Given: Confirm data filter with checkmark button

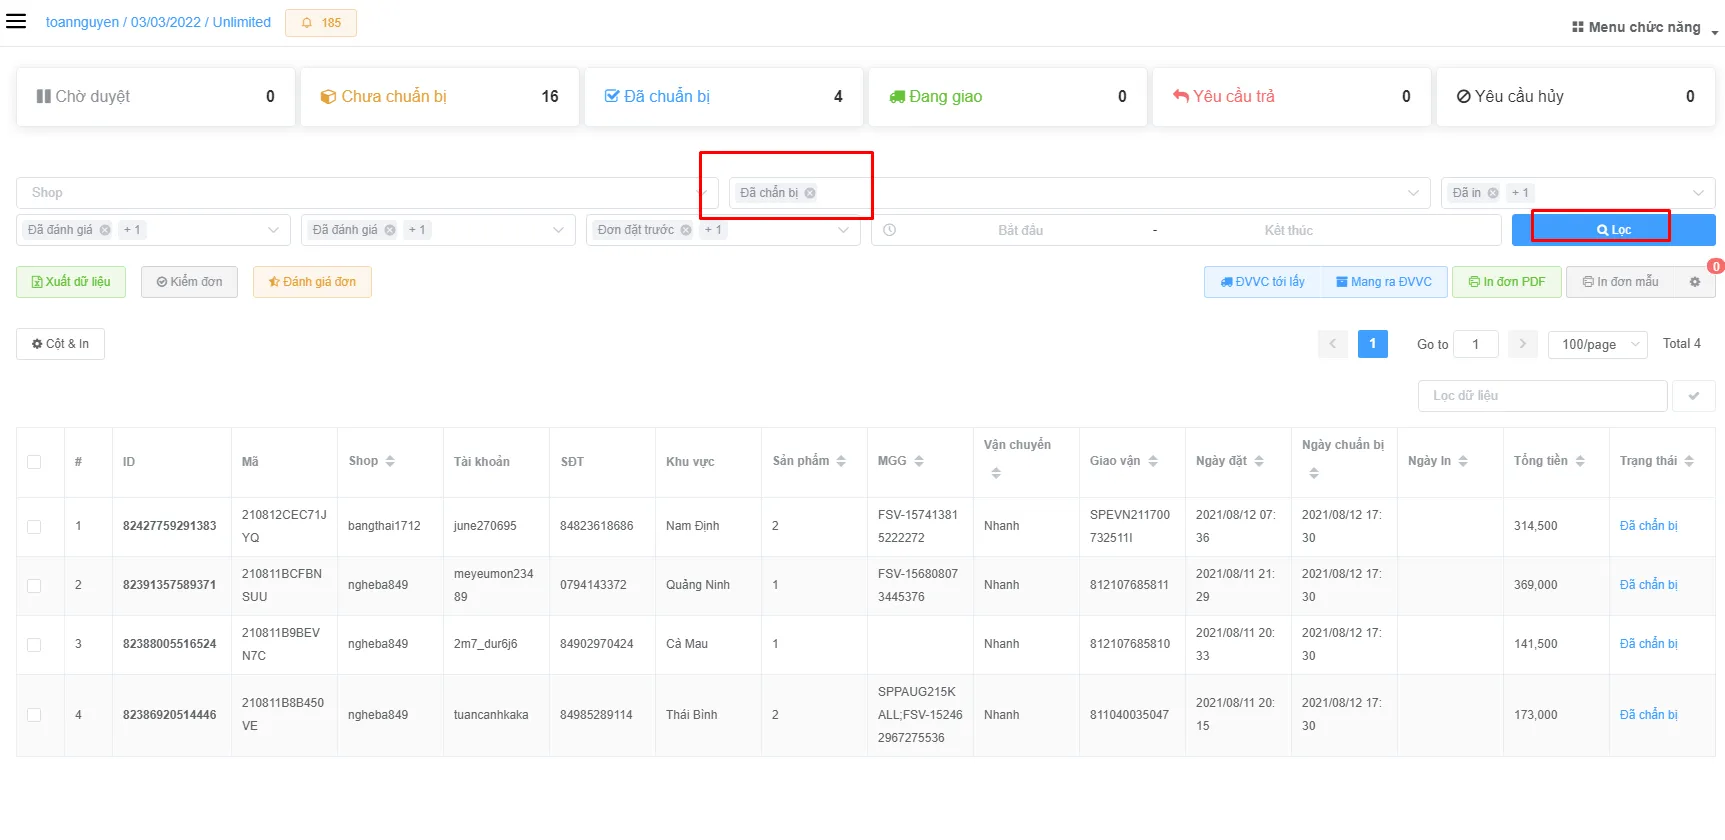Looking at the screenshot, I should [x=1694, y=396].
